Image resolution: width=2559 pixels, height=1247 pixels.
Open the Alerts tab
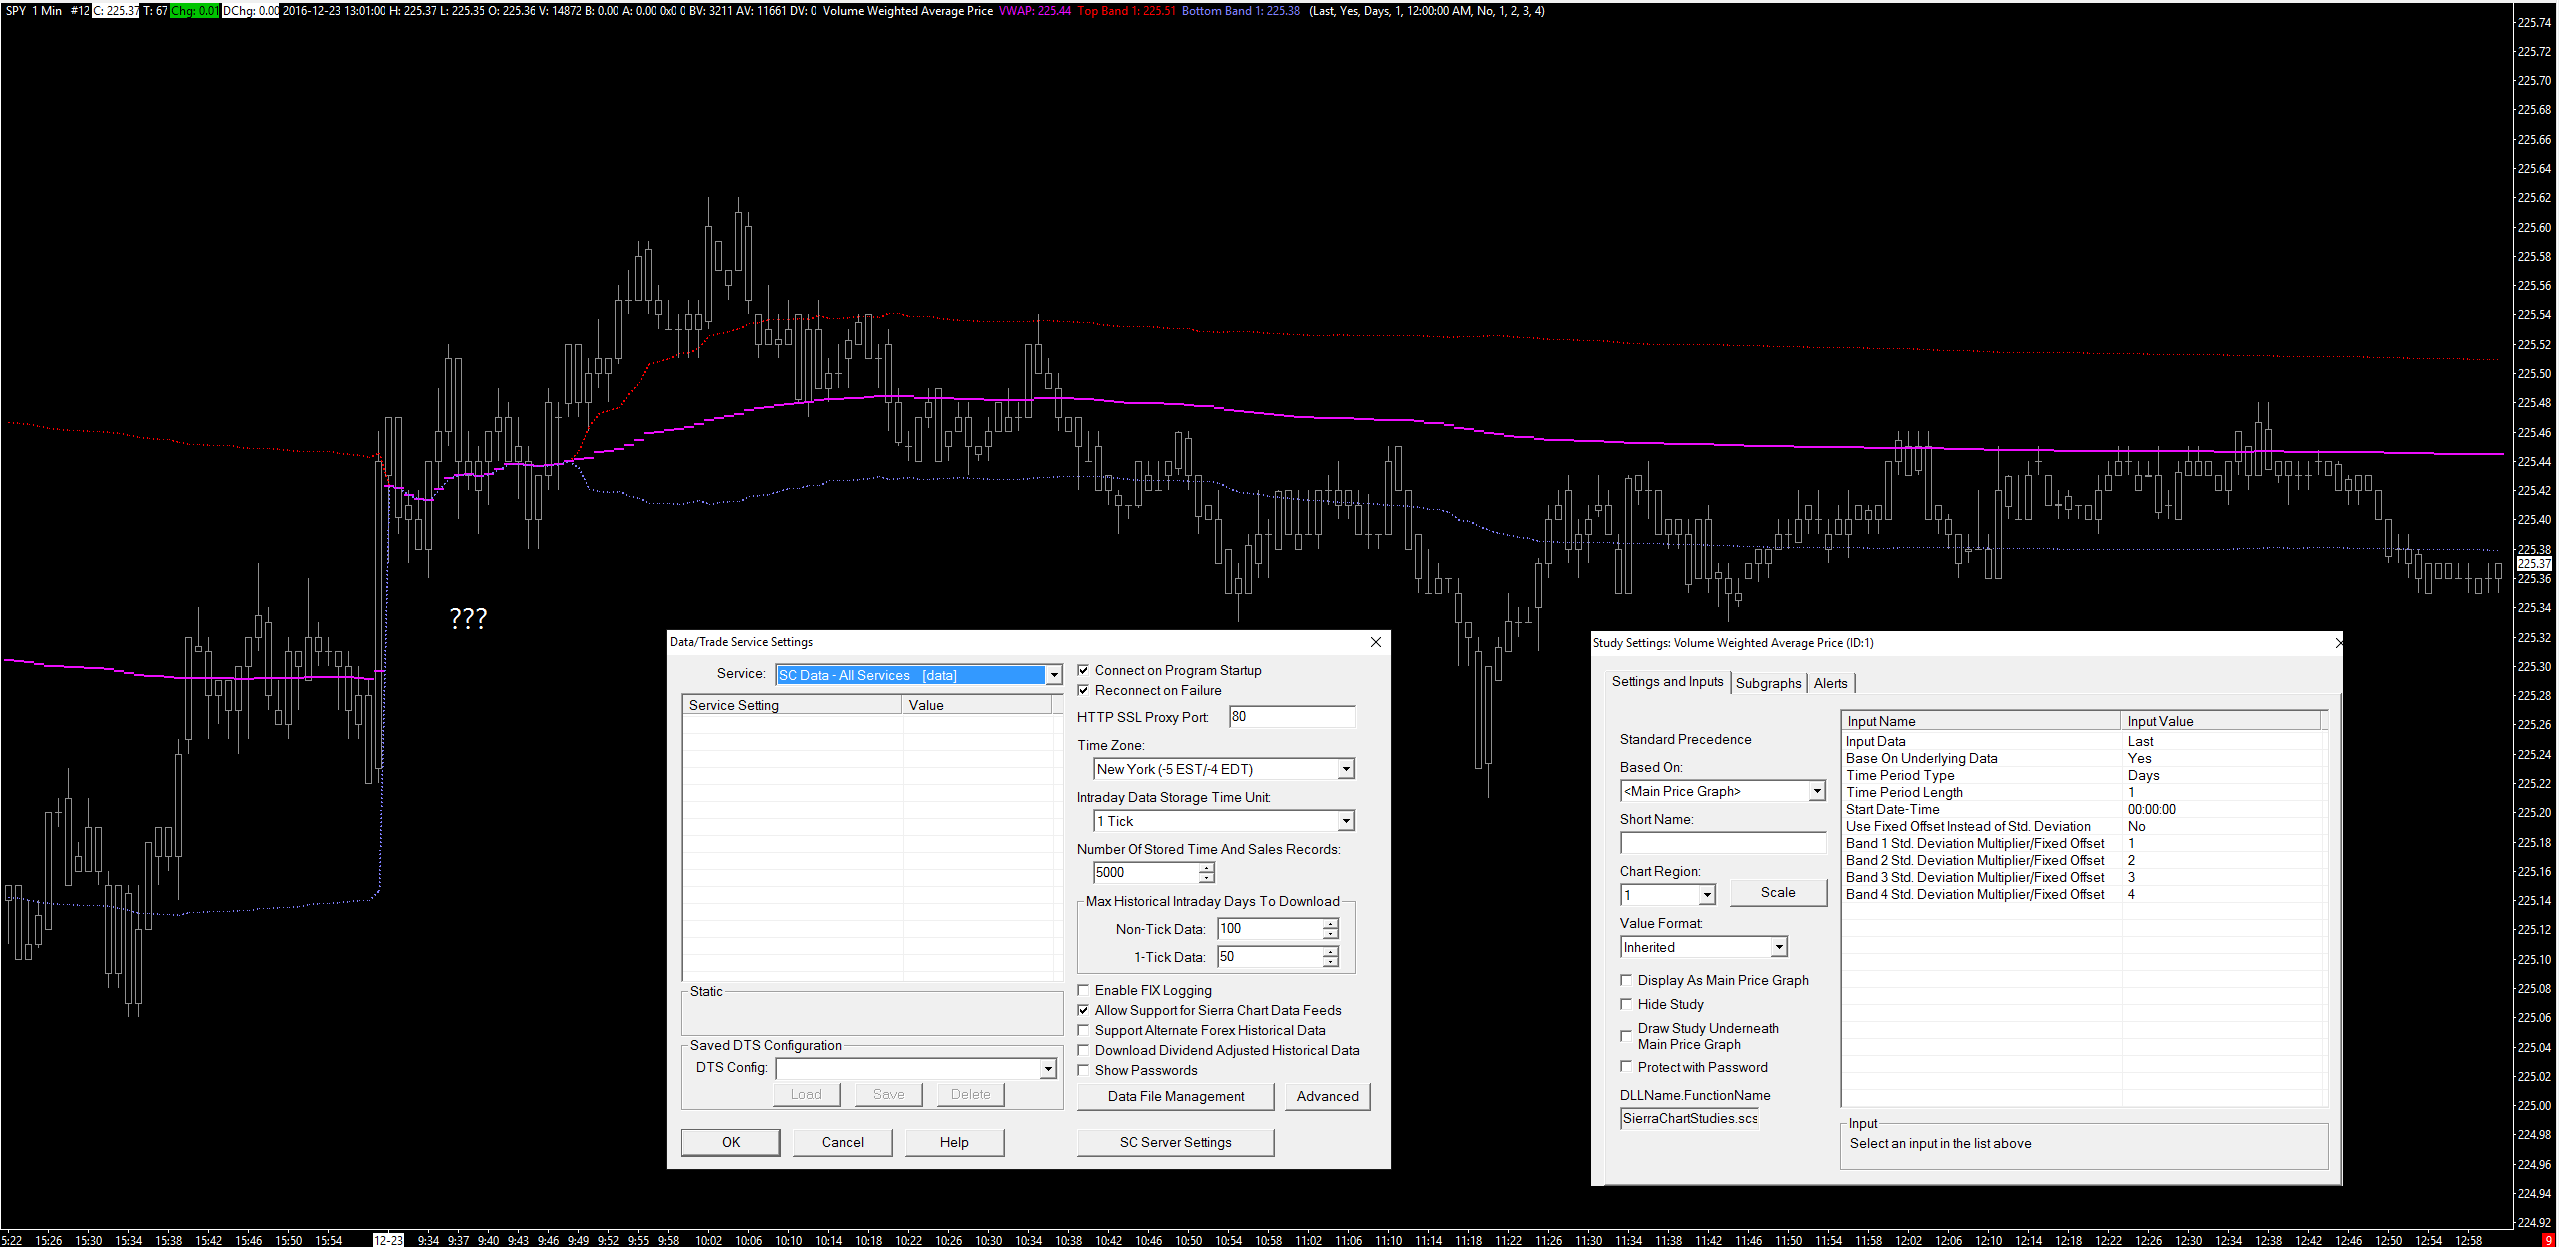tap(1830, 683)
